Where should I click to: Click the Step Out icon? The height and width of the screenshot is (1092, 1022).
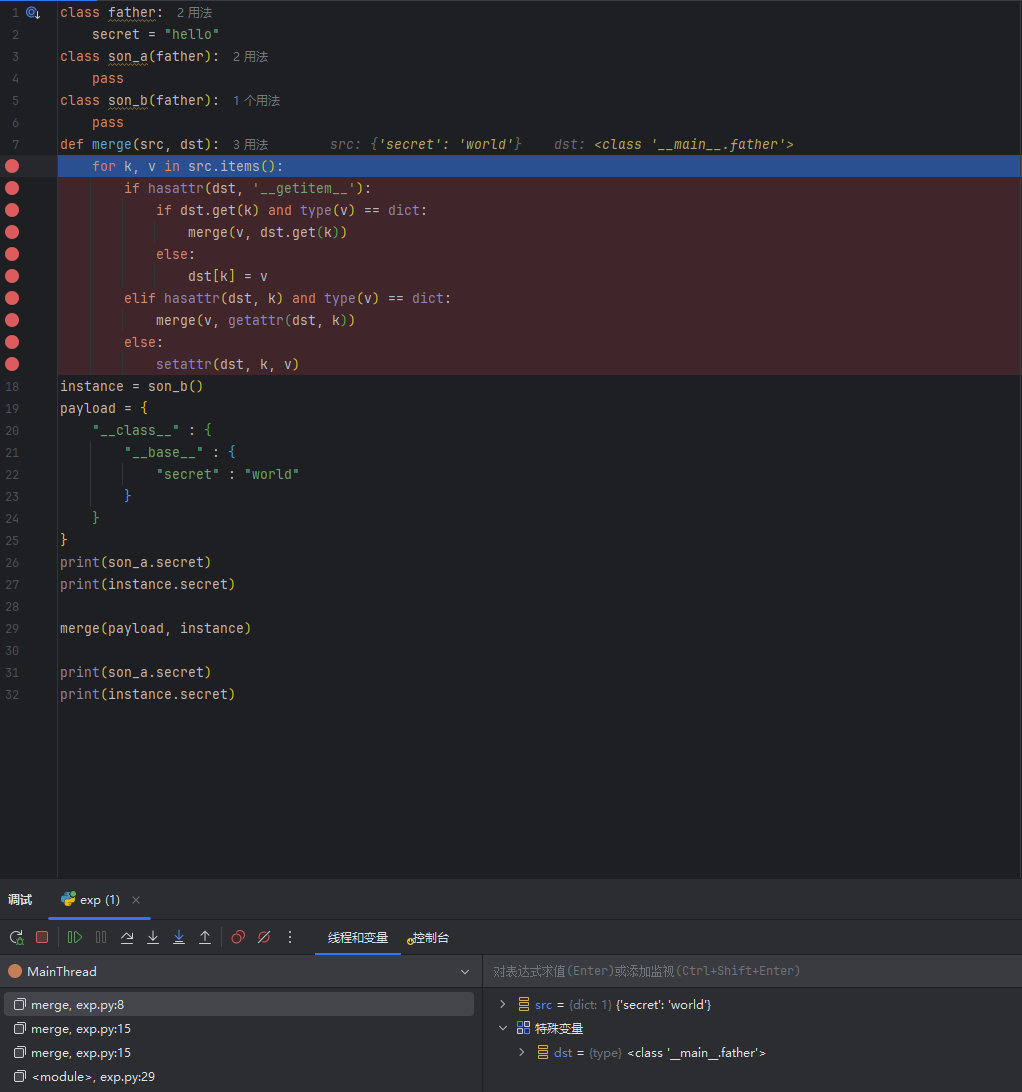[x=205, y=937]
